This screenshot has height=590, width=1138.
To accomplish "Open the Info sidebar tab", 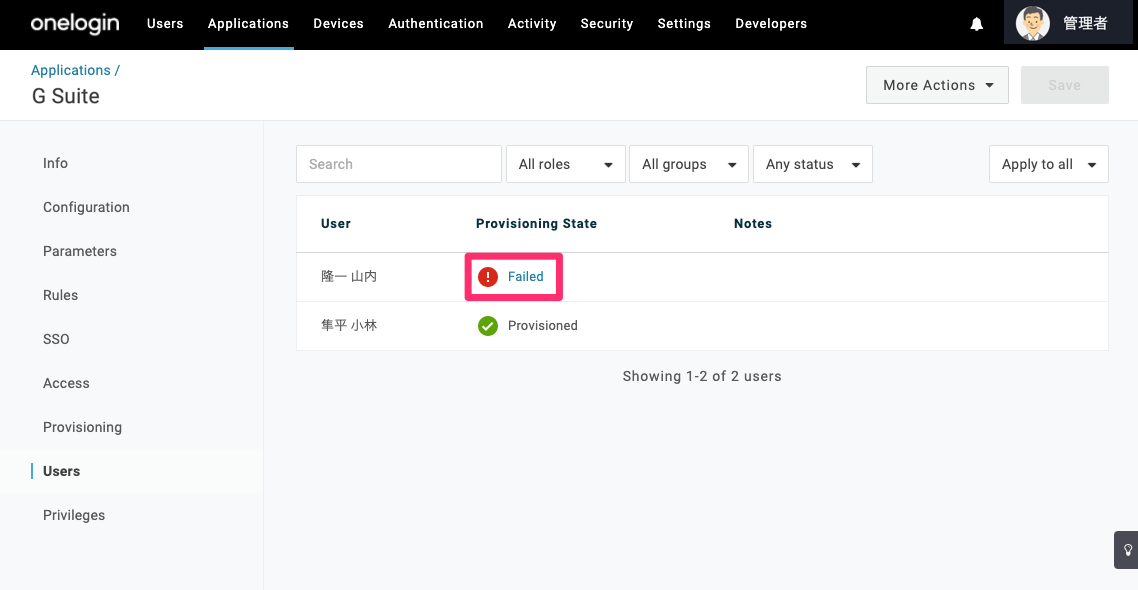I will coord(55,163).
